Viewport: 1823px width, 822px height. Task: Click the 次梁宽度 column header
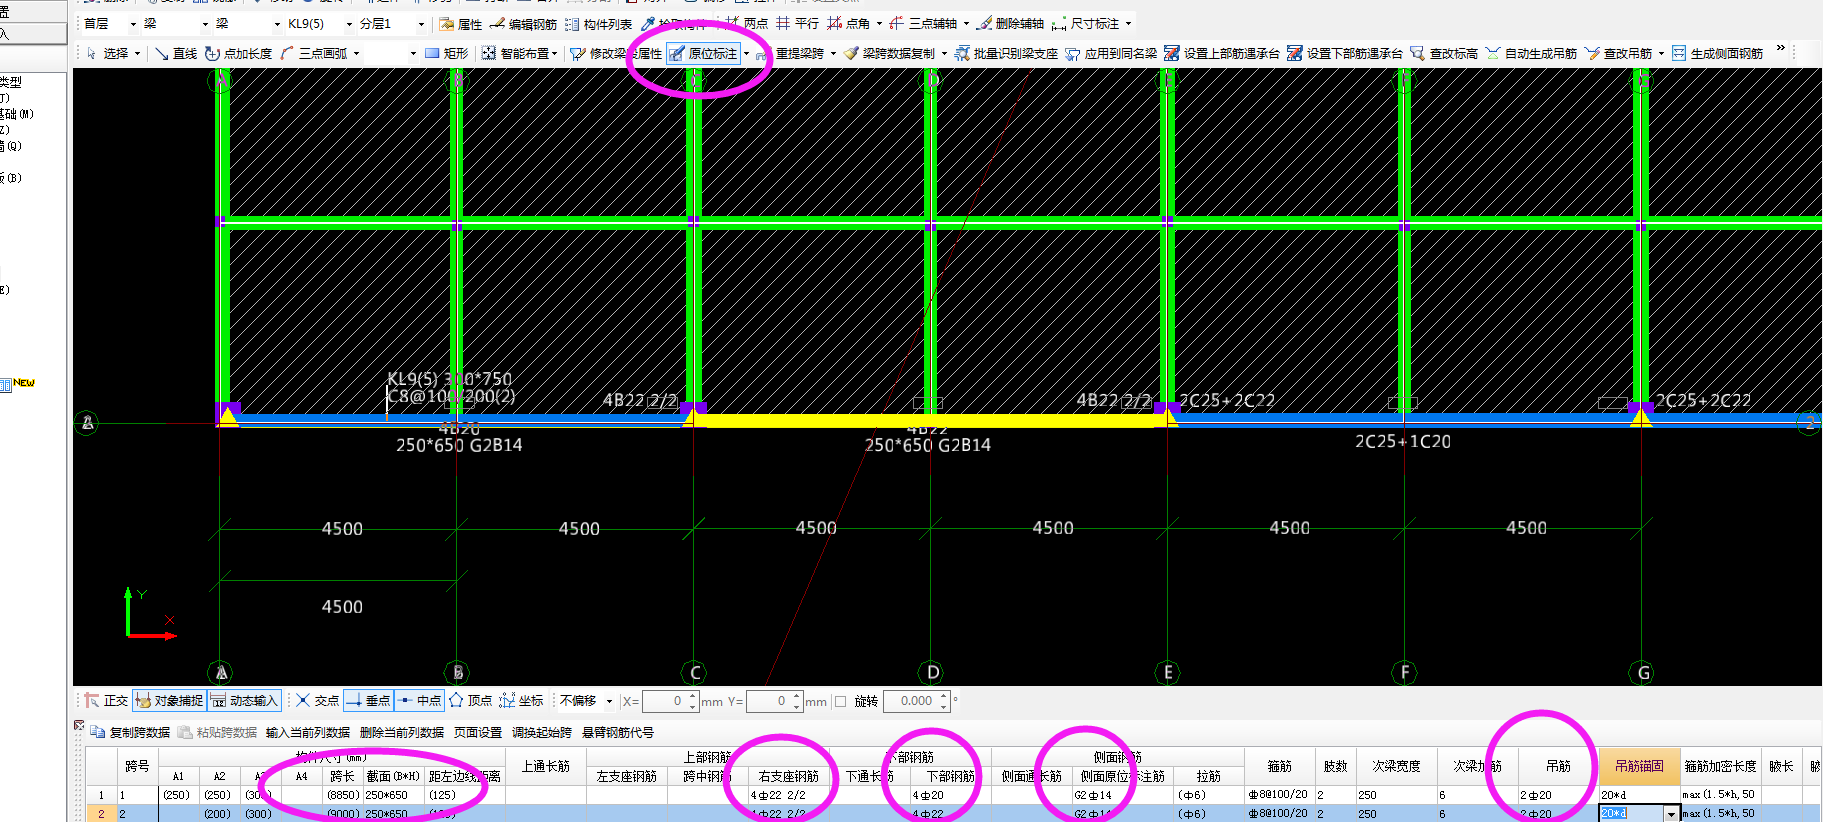tap(1395, 766)
